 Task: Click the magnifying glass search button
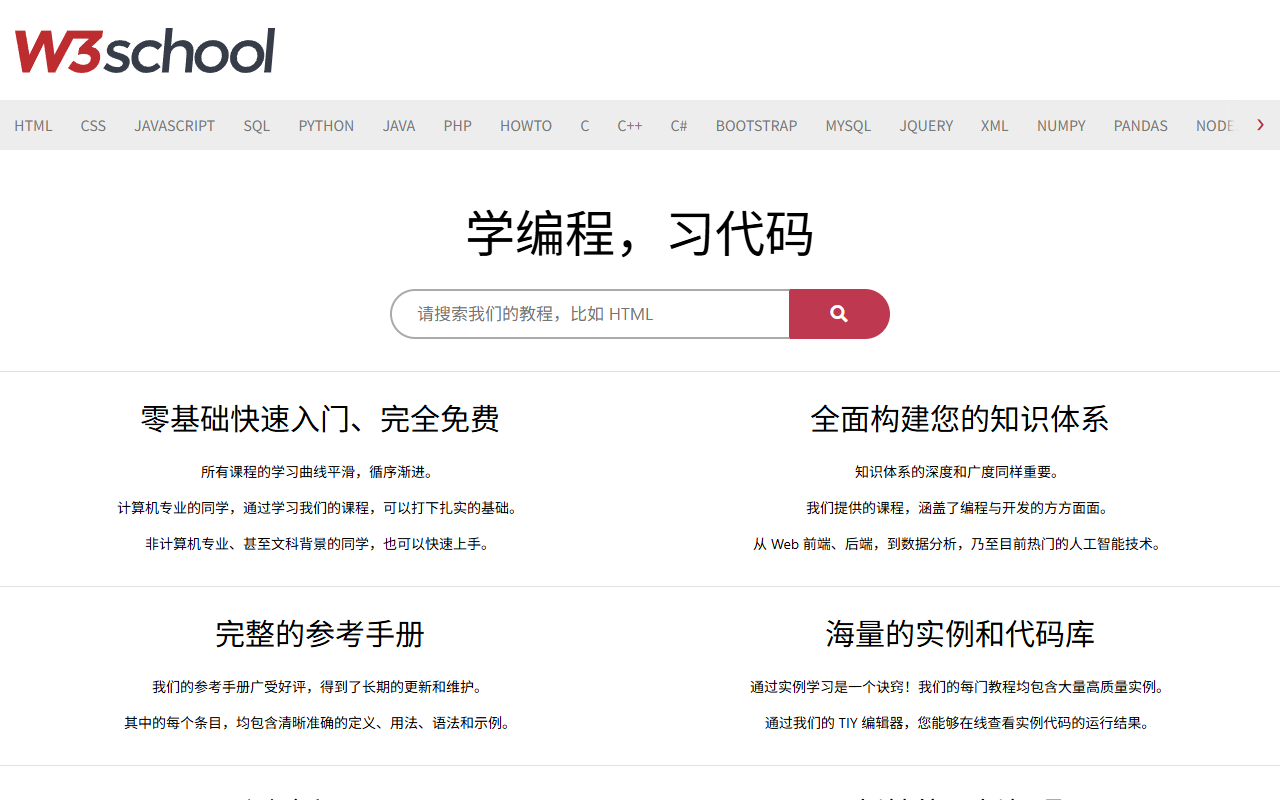click(x=839, y=314)
